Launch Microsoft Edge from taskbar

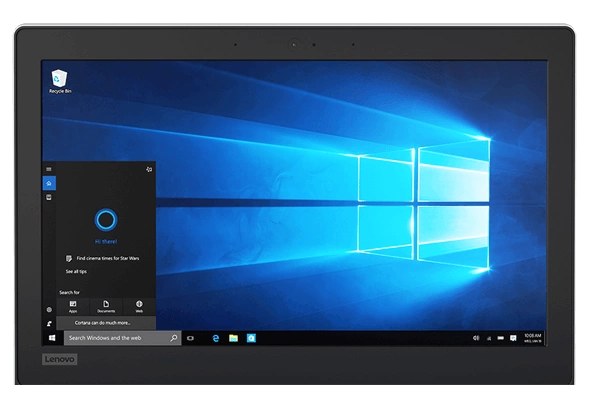(x=216, y=338)
